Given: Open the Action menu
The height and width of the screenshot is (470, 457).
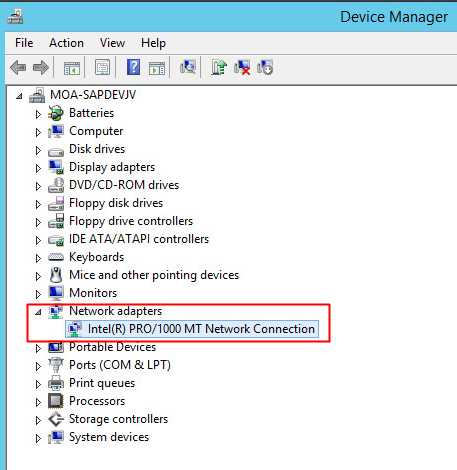Looking at the screenshot, I should point(66,43).
